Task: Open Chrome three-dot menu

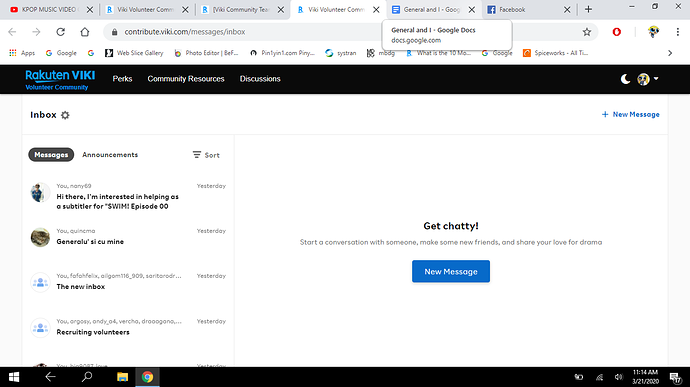Action: (x=678, y=32)
